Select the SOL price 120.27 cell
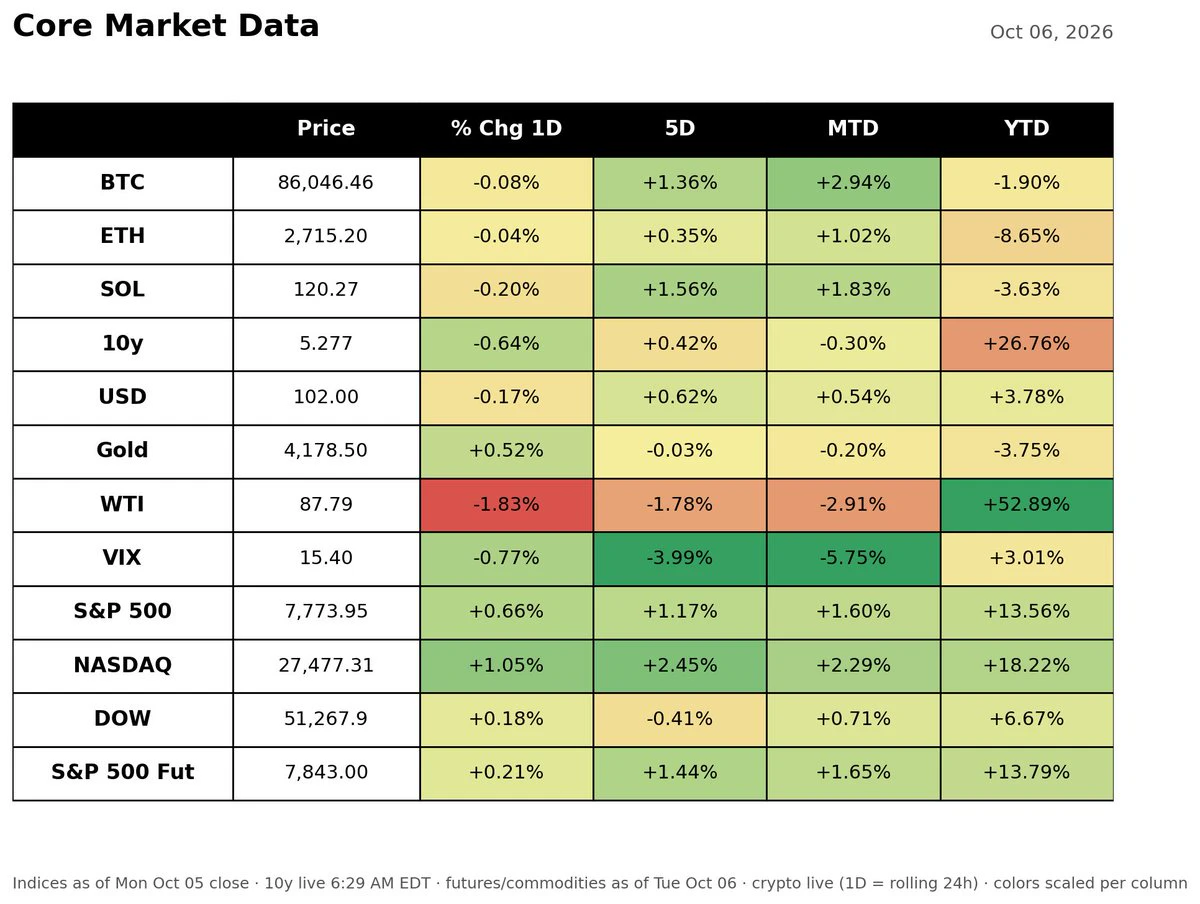Image resolution: width=1200 pixels, height=904 pixels. 326,290
